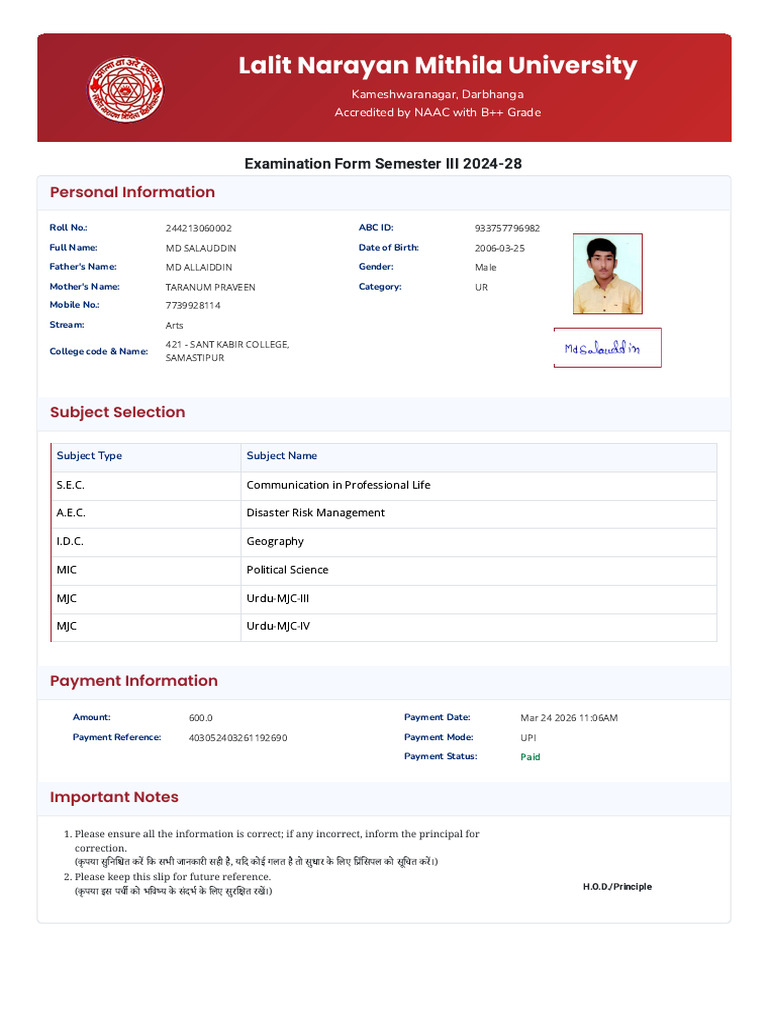Image resolution: width=768 pixels, height=1024 pixels.
Task: Click the student photo thumbnail
Action: [607, 274]
